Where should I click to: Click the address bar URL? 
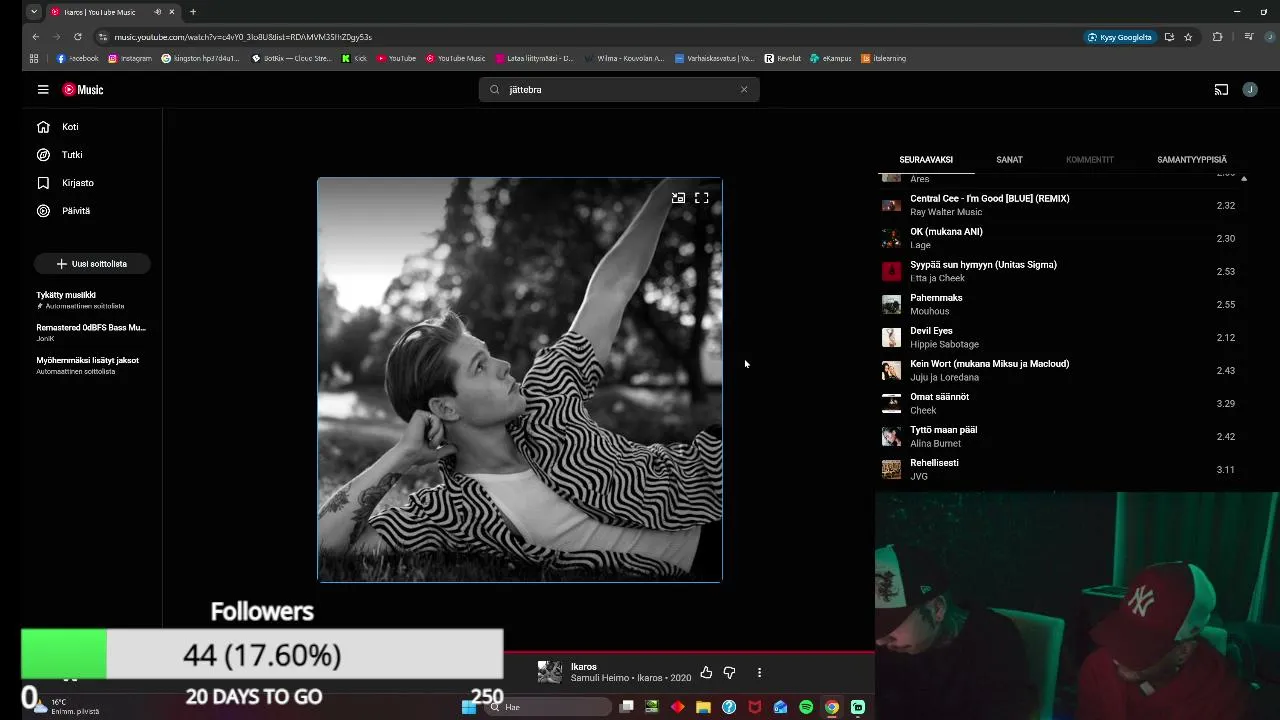point(243,37)
